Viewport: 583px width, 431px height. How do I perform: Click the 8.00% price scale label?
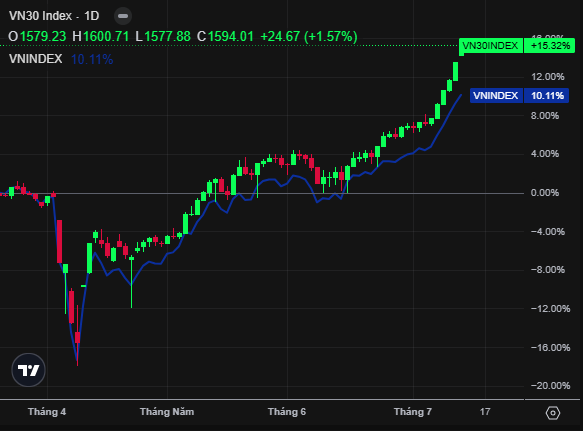point(545,116)
